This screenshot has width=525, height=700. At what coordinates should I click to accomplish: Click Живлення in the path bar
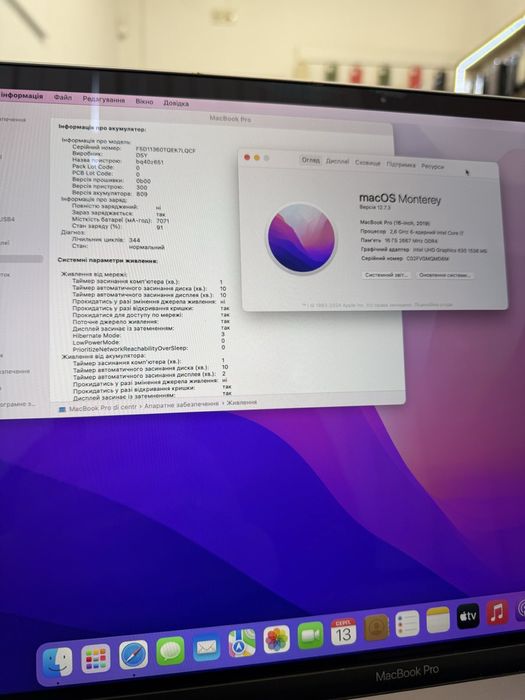pos(242,403)
